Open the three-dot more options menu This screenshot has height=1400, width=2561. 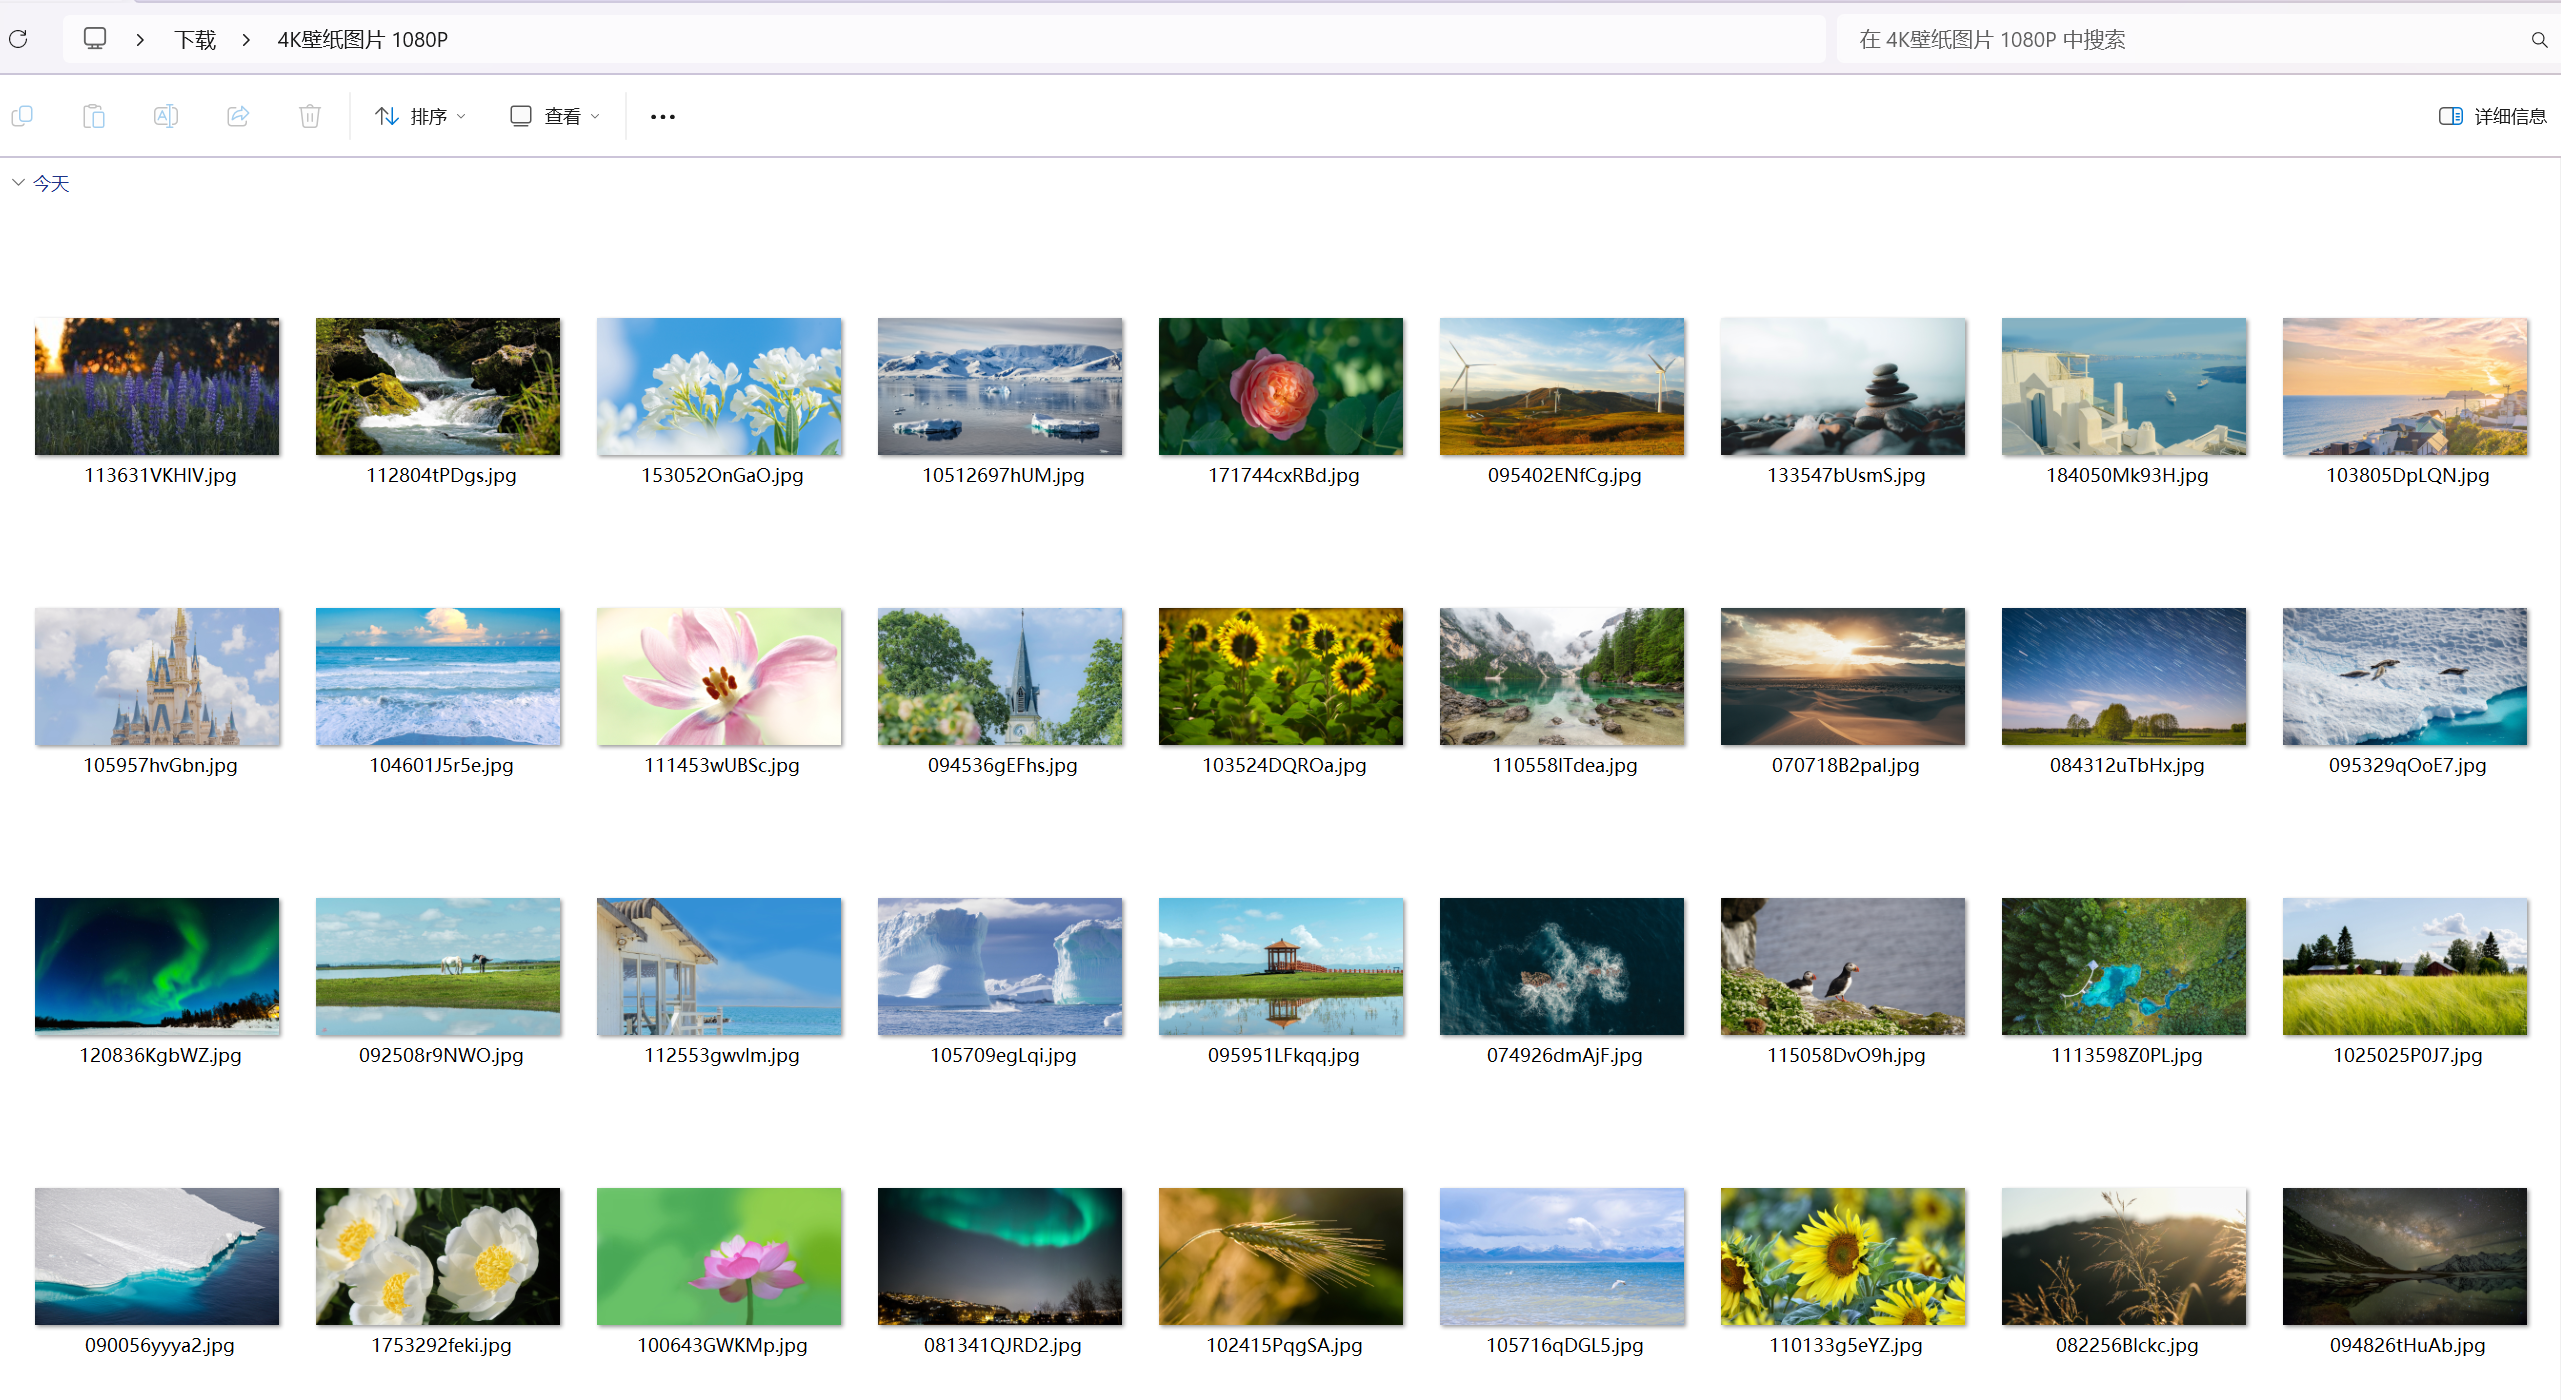(662, 117)
